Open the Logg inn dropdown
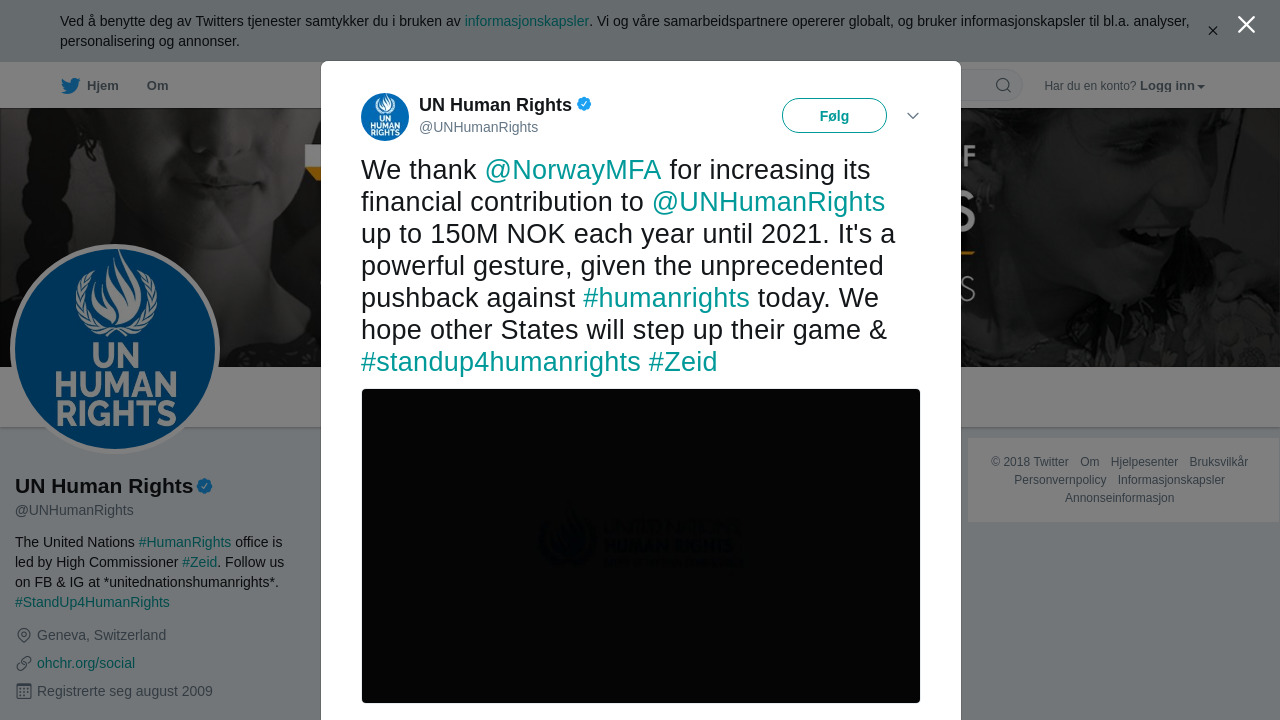The height and width of the screenshot is (720, 1280). pyautogui.click(x=1172, y=86)
